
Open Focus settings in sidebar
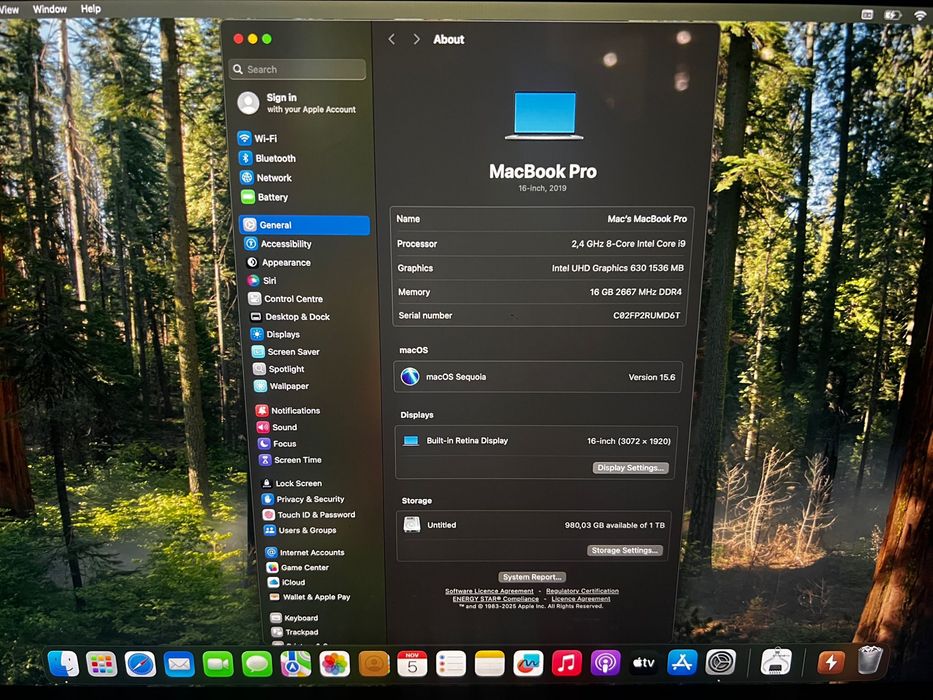tap(277, 443)
